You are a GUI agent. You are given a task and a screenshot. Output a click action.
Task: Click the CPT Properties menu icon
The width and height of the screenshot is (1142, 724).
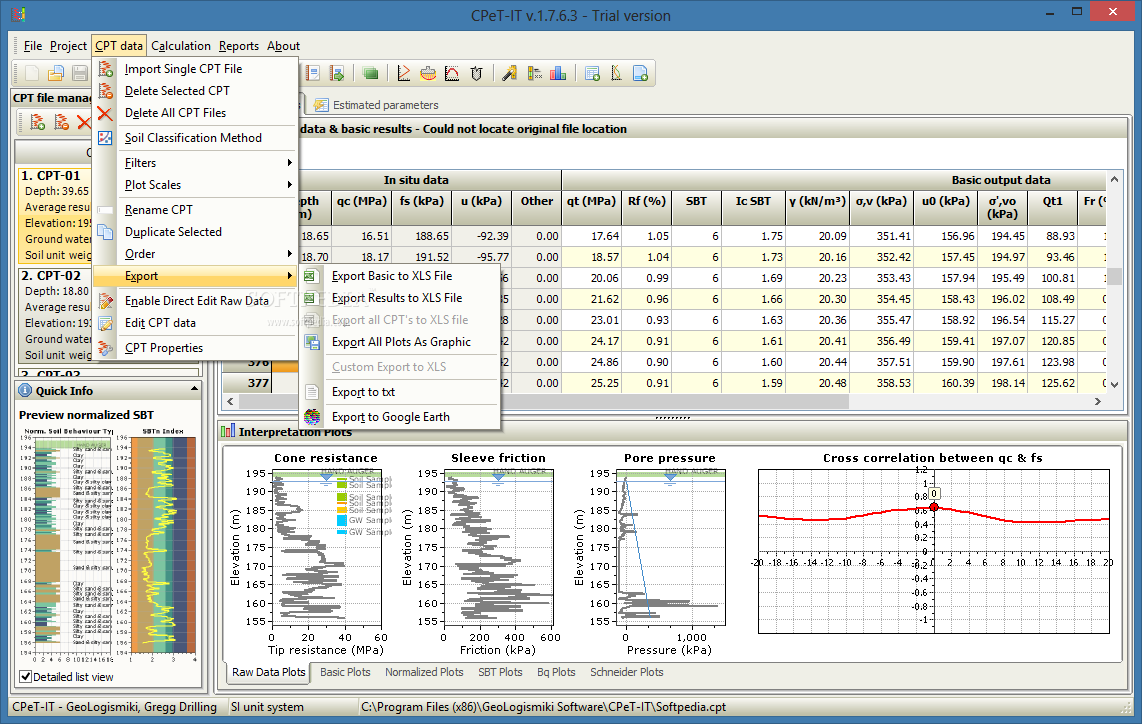tap(106, 348)
